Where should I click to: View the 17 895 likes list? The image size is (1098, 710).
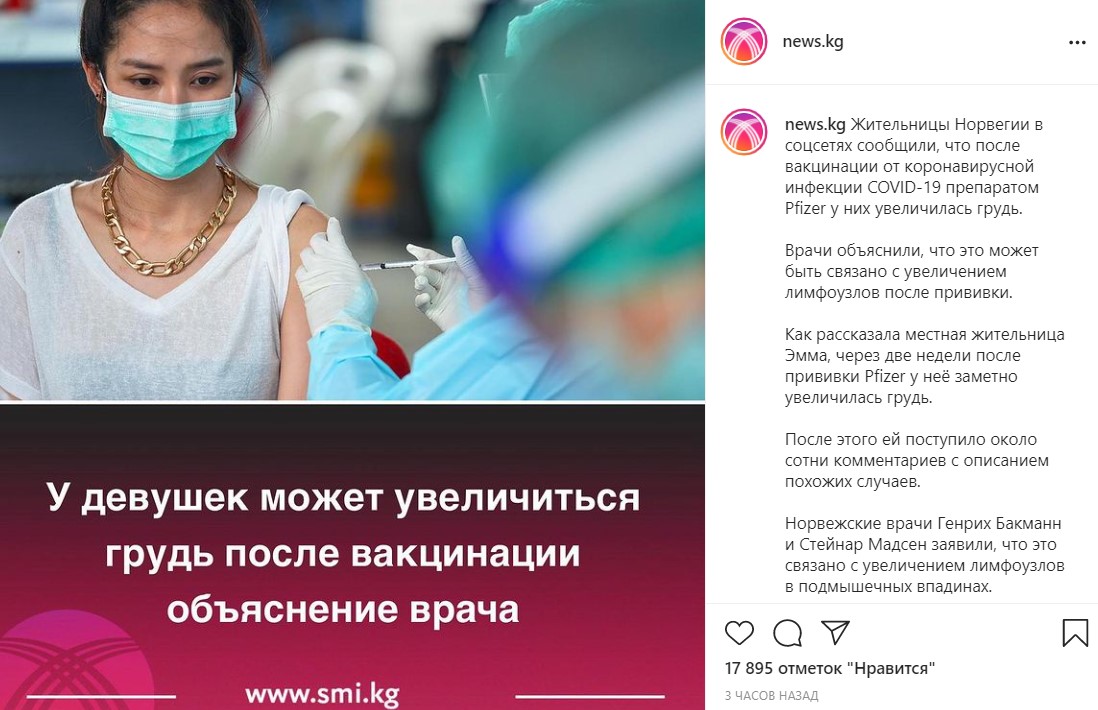pos(830,668)
